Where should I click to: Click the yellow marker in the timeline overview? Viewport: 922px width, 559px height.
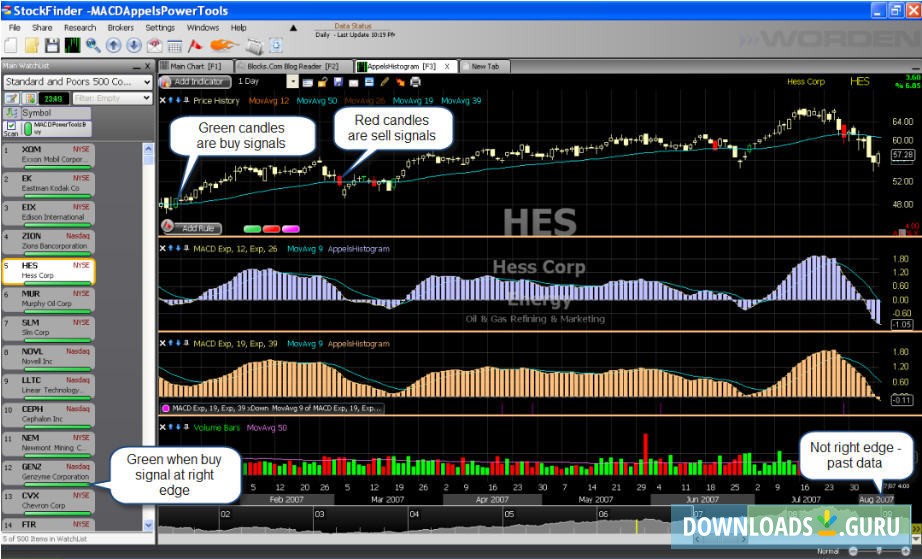pyautogui.click(x=636, y=526)
